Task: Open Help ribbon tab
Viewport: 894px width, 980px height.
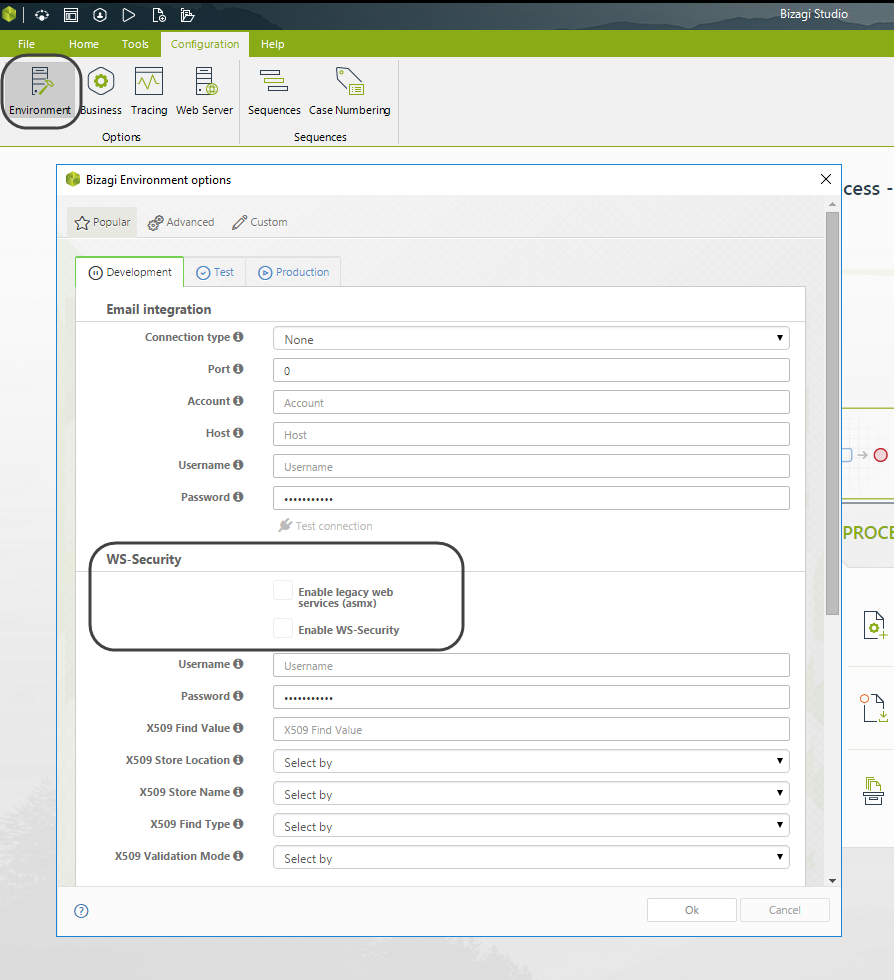Action: pyautogui.click(x=273, y=44)
